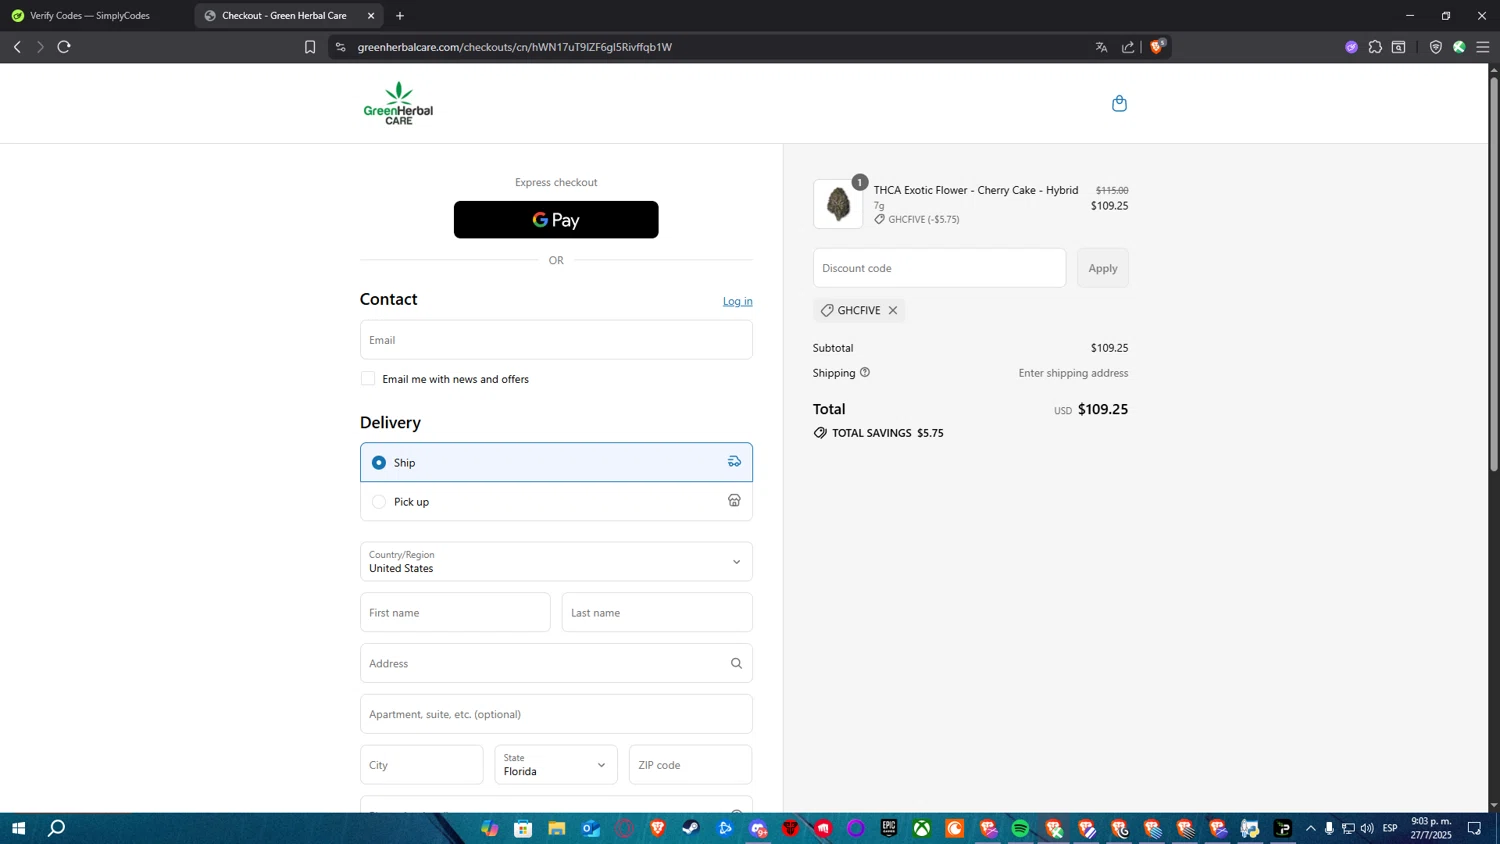This screenshot has width=1500, height=844.
Task: Open Brave VPN shield icon
Action: pos(1435,47)
